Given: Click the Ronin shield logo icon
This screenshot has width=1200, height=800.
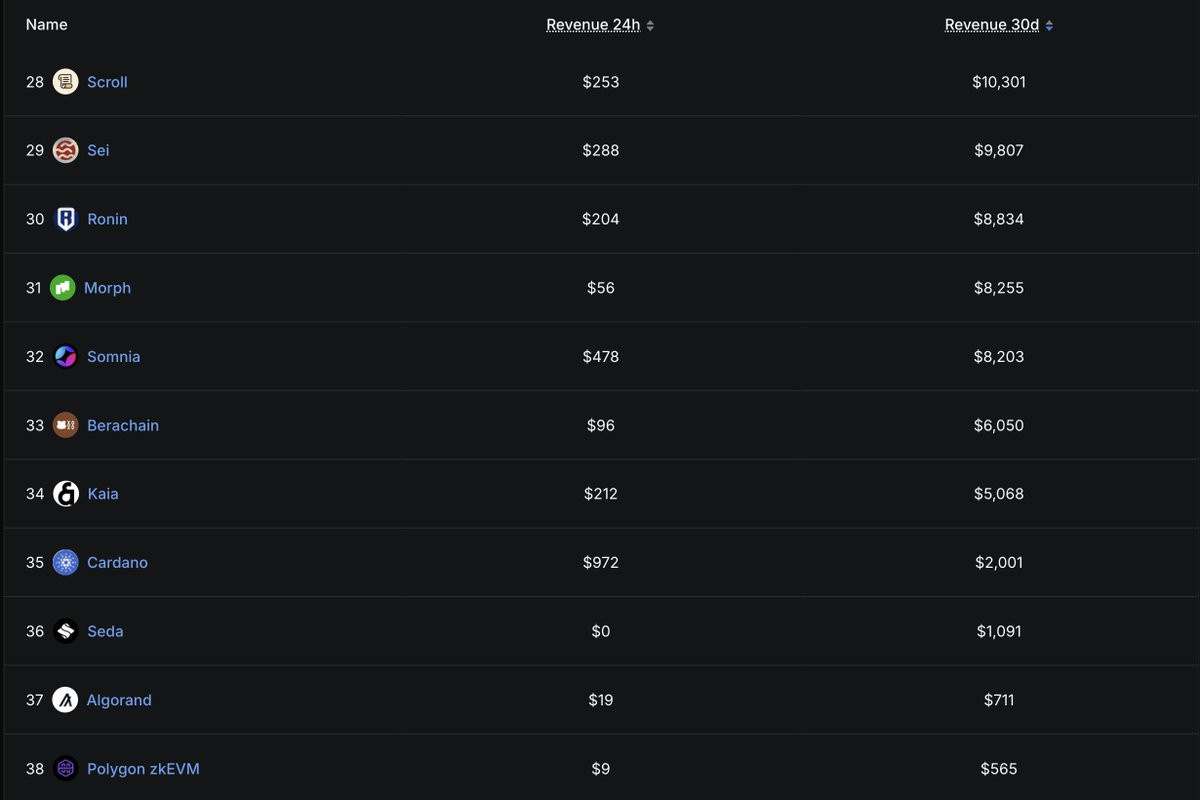Looking at the screenshot, I should click(x=66, y=219).
